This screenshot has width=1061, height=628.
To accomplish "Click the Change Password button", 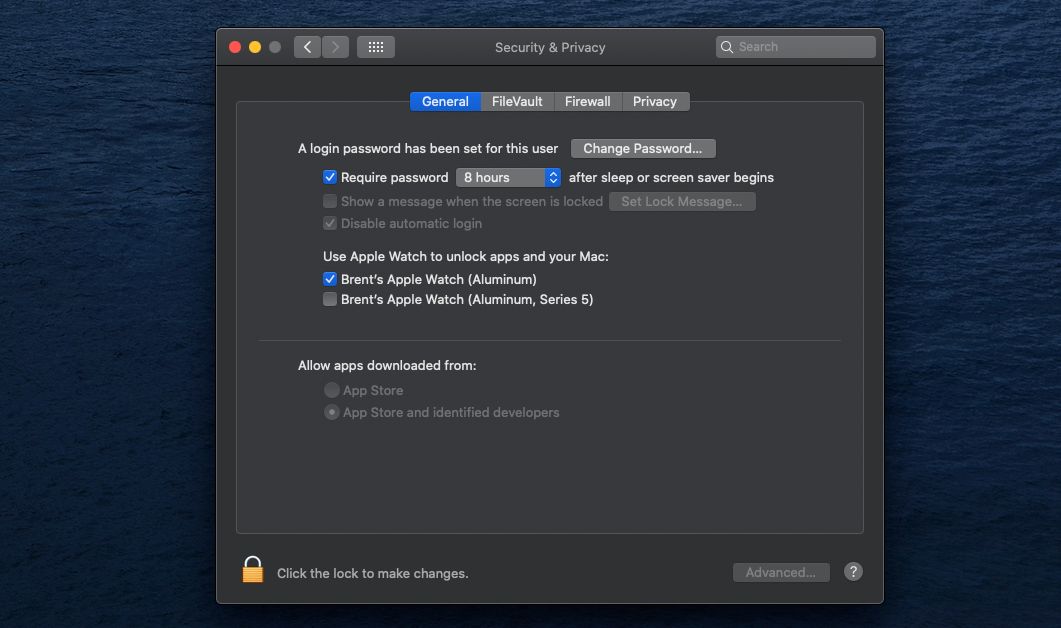I will coord(643,148).
